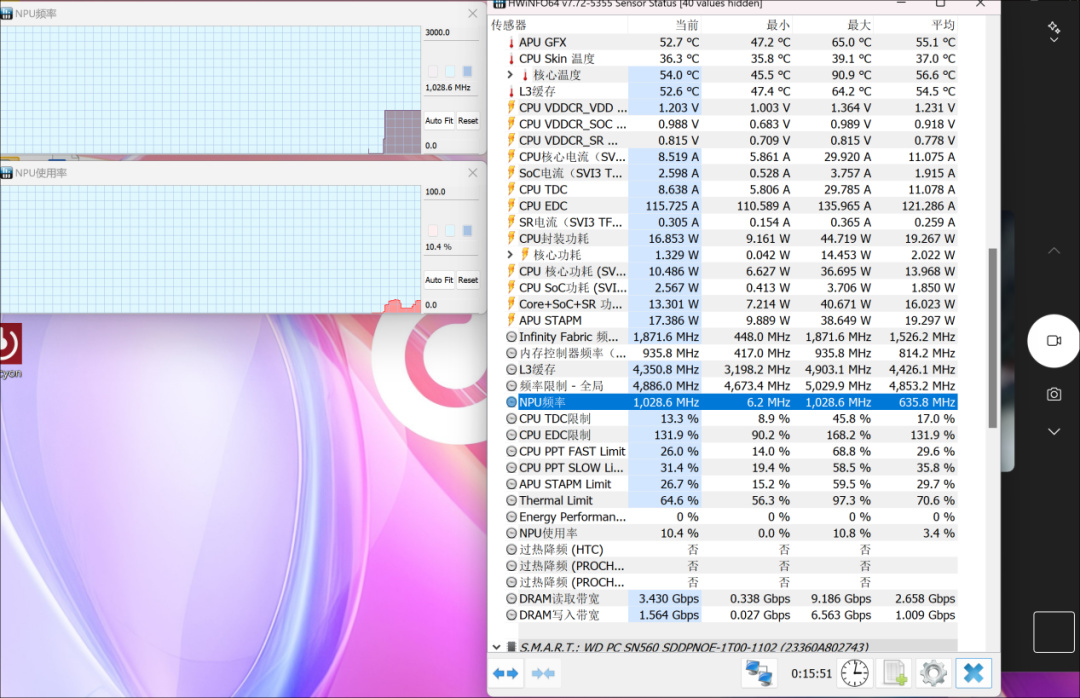The width and height of the screenshot is (1080, 698).
Task: Click thermometer icon beside CPU Skin 温度
Action: point(511,59)
